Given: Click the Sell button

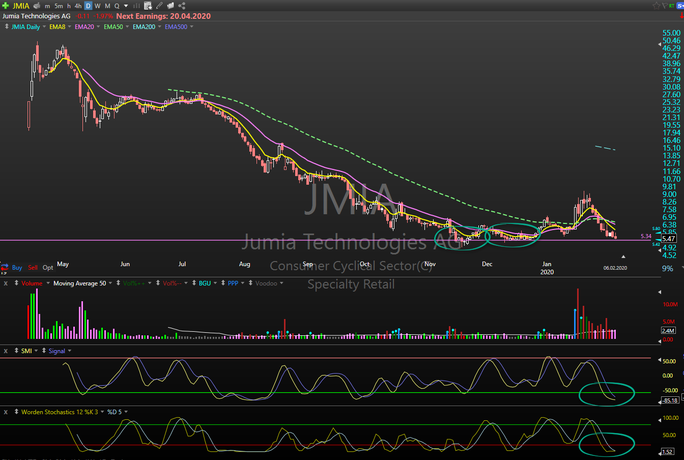Looking at the screenshot, I should [x=32, y=267].
